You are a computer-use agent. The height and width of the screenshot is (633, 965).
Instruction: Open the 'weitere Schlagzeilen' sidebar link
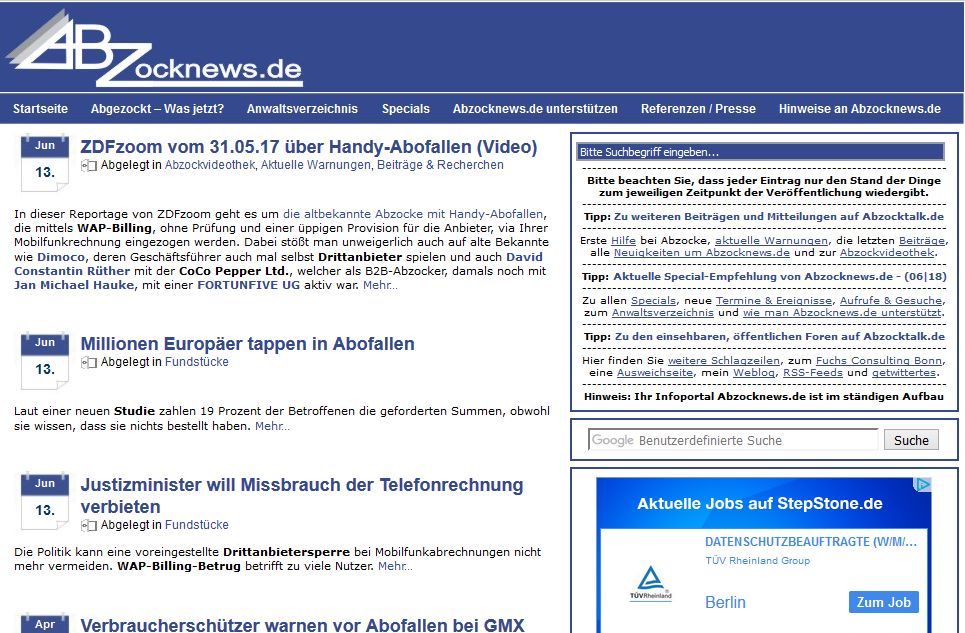pos(724,360)
